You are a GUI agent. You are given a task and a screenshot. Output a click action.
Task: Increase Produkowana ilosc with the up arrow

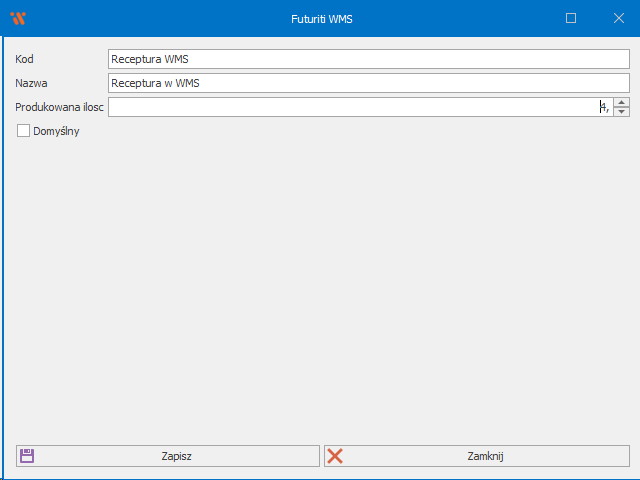tap(621, 102)
